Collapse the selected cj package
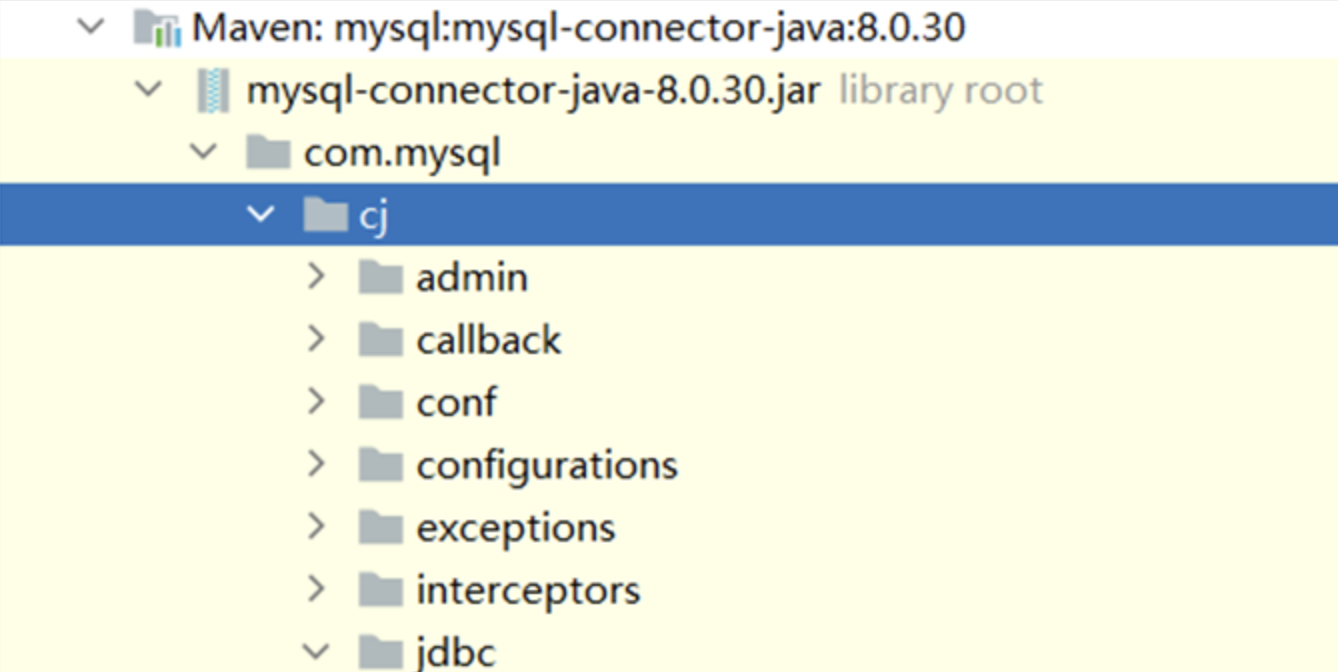This screenshot has width=1338, height=672. [261, 214]
